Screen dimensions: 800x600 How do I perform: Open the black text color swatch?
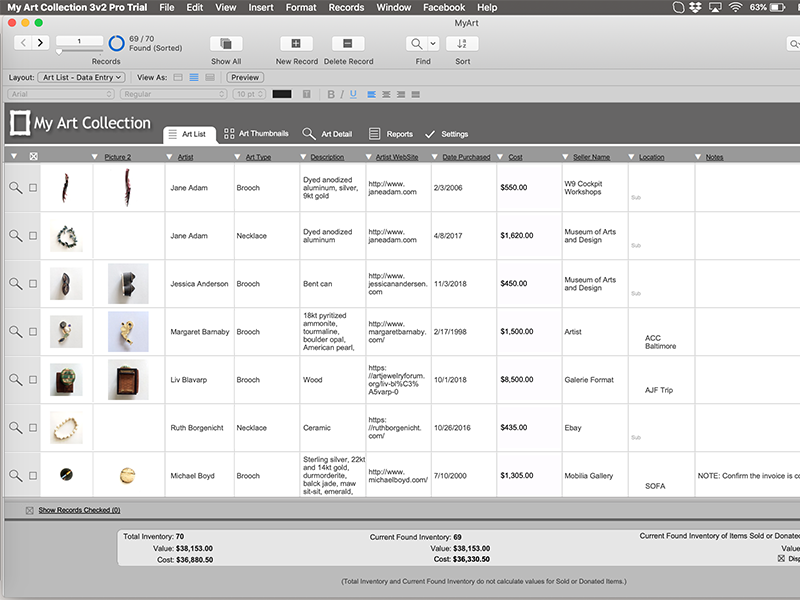click(x=282, y=94)
